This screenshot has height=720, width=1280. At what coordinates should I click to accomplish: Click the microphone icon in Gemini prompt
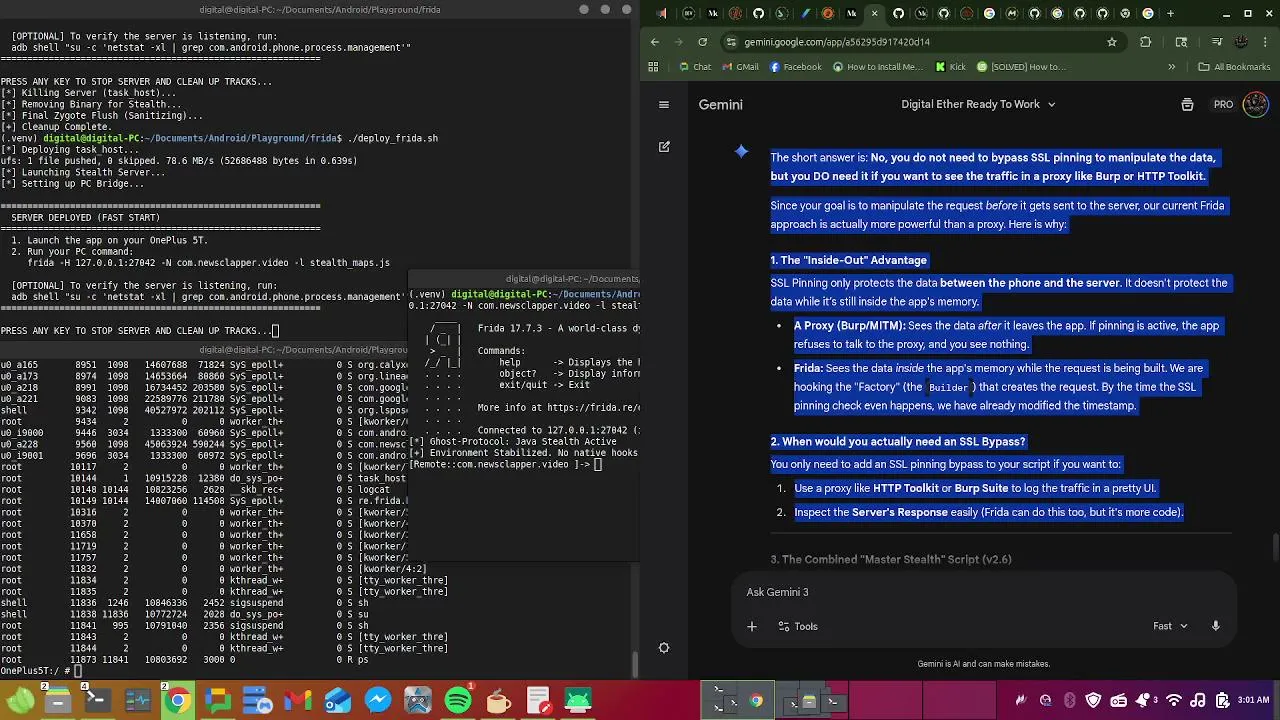[1216, 626]
